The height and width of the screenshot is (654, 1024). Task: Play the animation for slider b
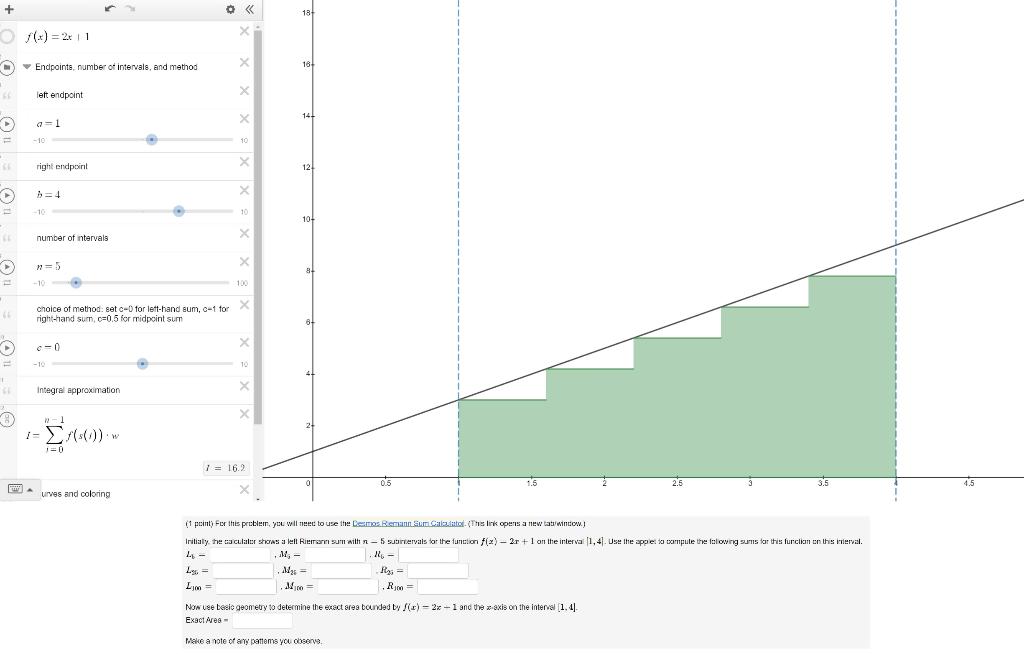[x=7, y=195]
